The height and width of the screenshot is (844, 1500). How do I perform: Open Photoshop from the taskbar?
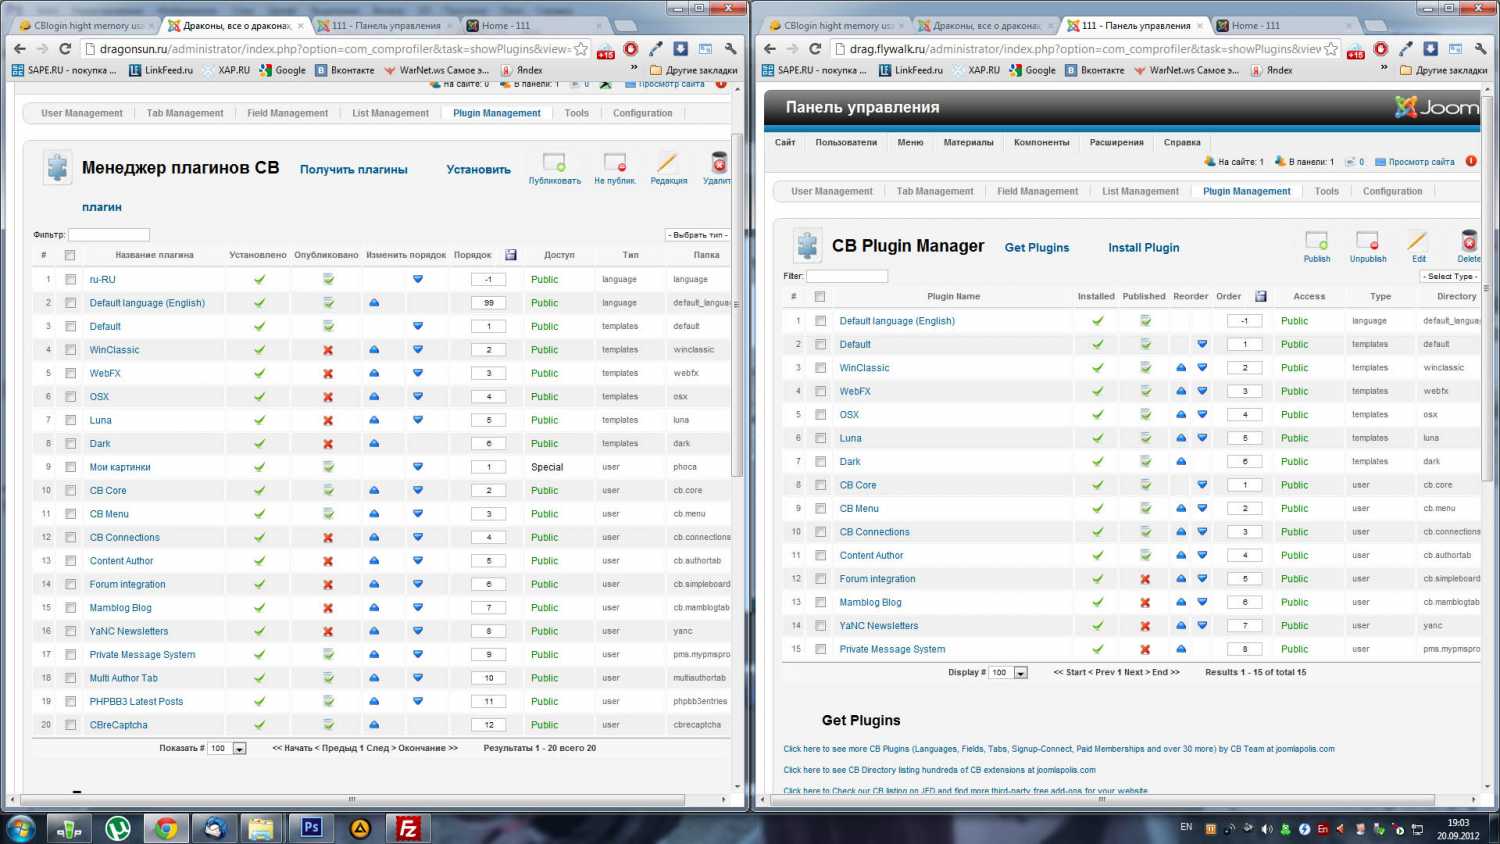point(311,828)
